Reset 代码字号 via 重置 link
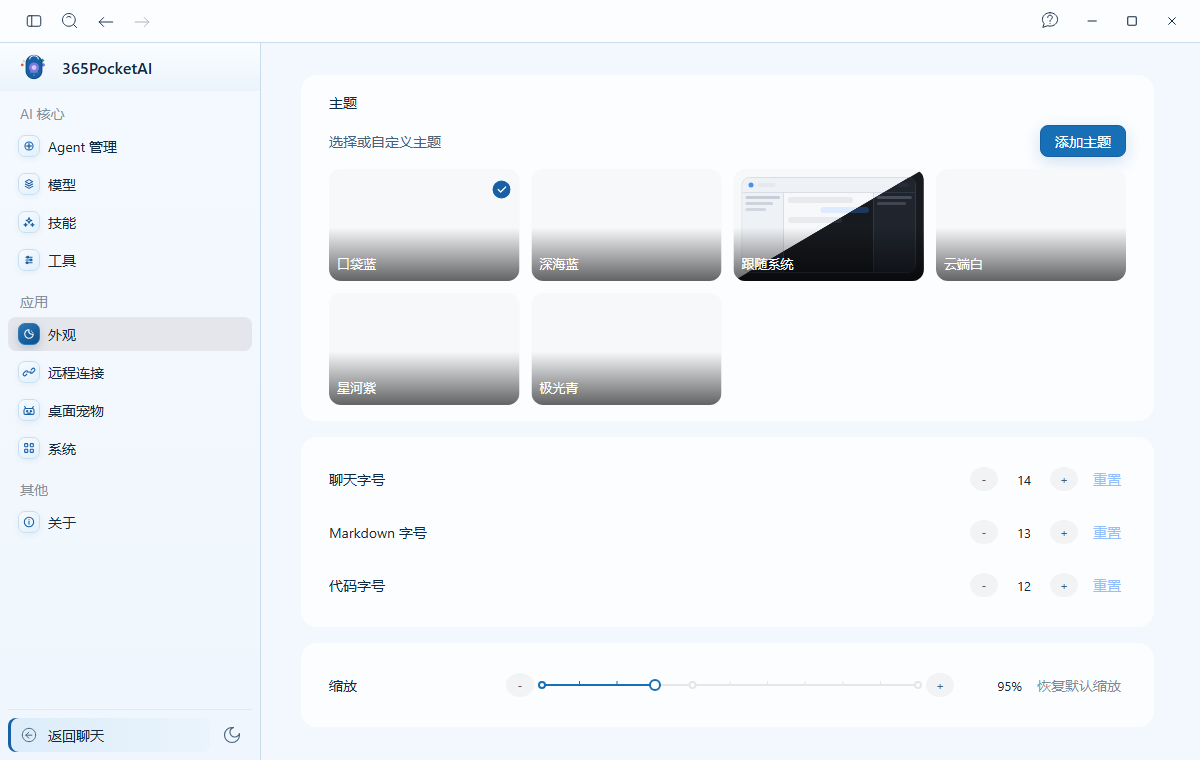The width and height of the screenshot is (1200, 760). [1107, 586]
